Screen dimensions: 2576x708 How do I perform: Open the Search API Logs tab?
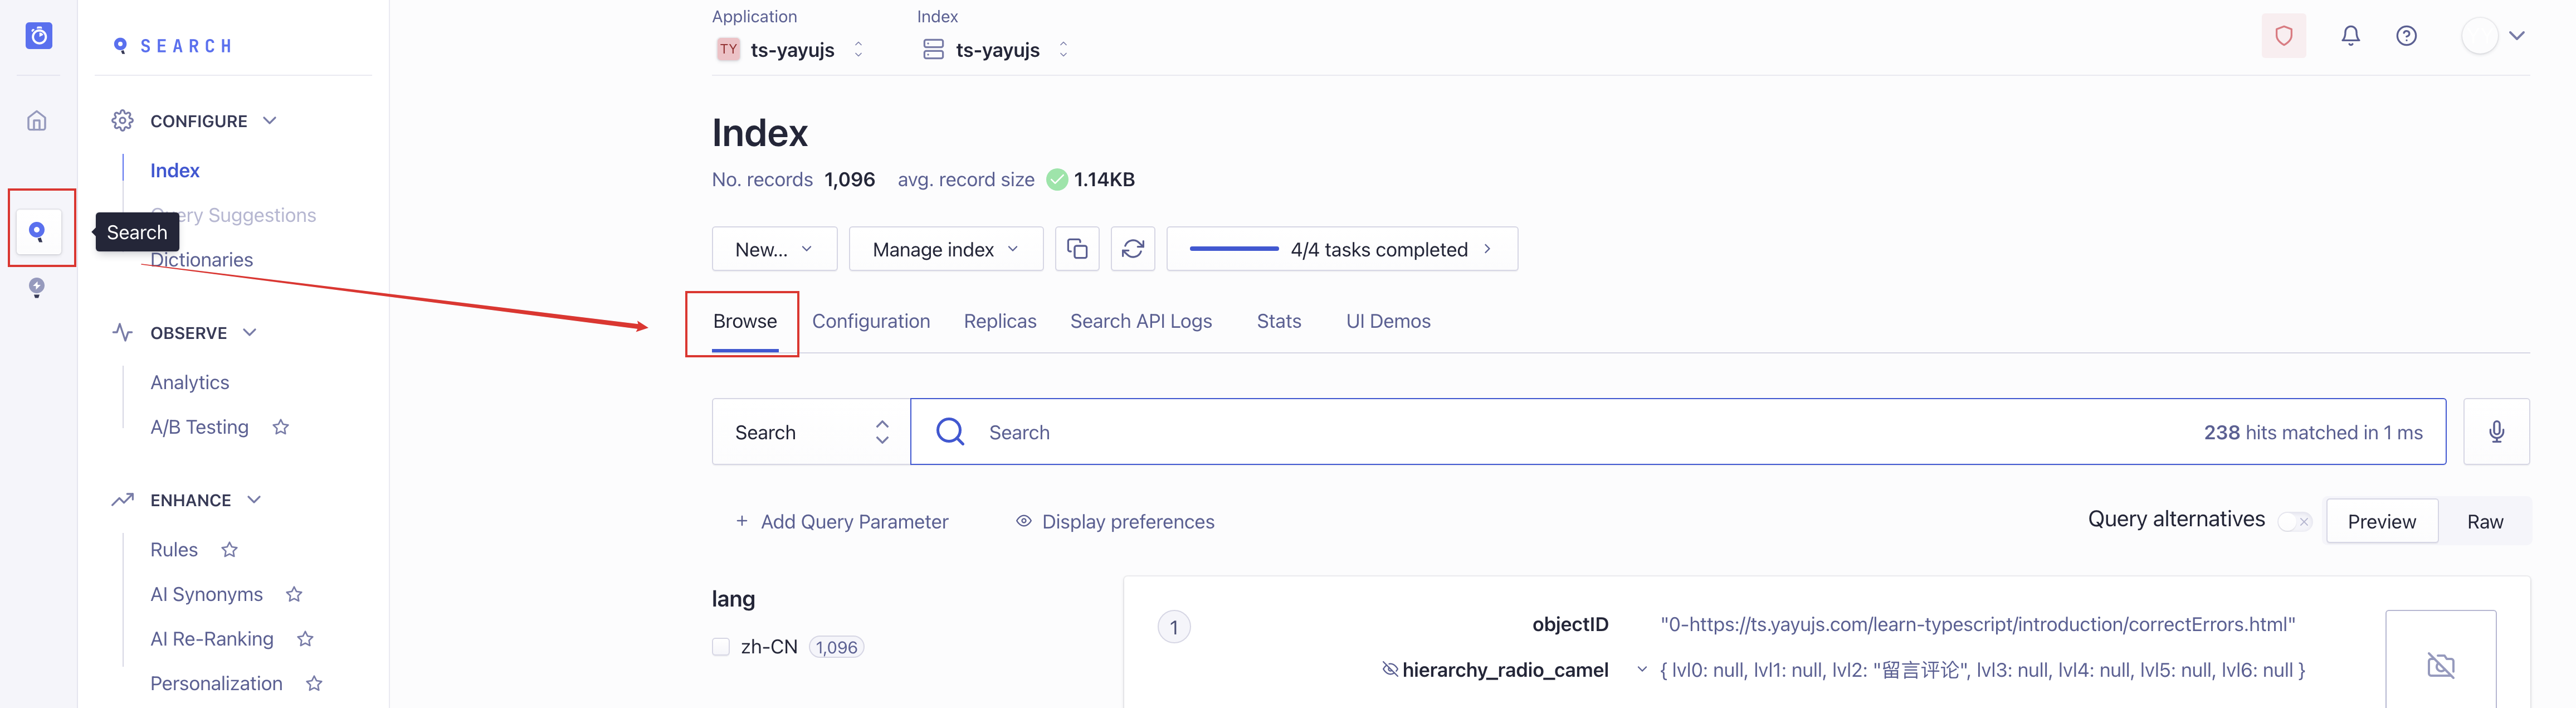(x=1140, y=321)
